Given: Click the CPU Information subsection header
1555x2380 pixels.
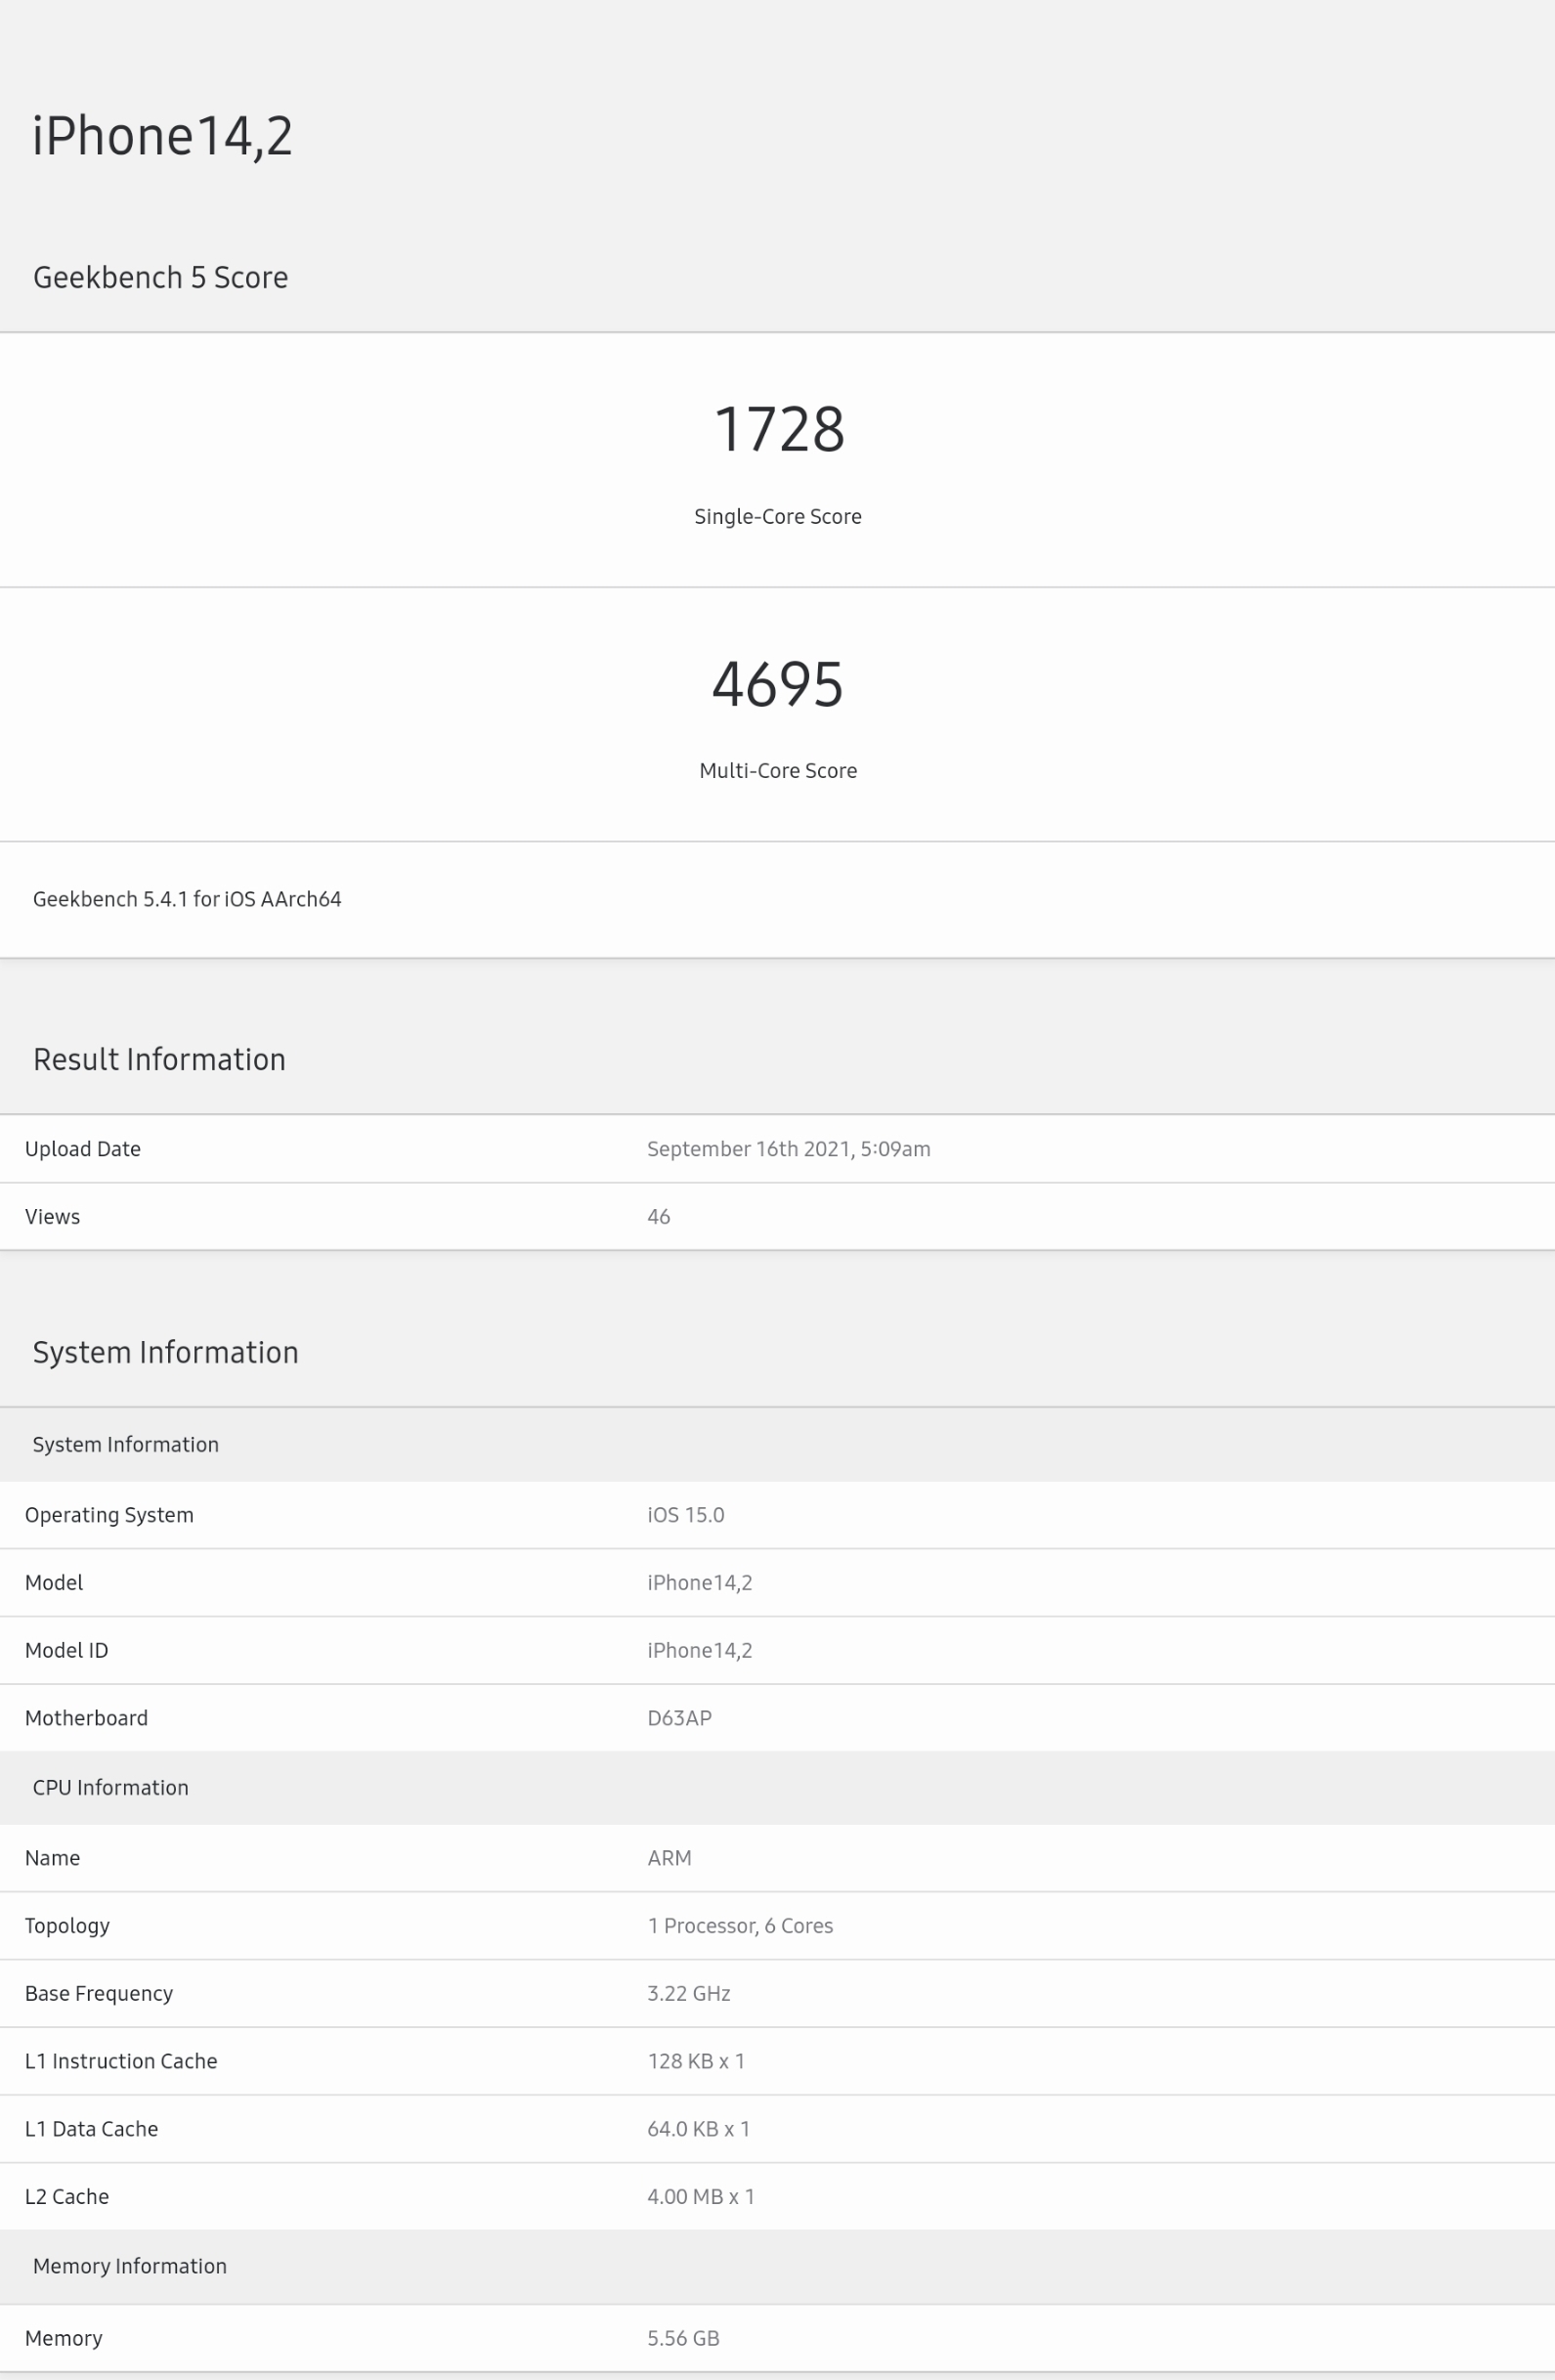Looking at the screenshot, I should point(110,1787).
